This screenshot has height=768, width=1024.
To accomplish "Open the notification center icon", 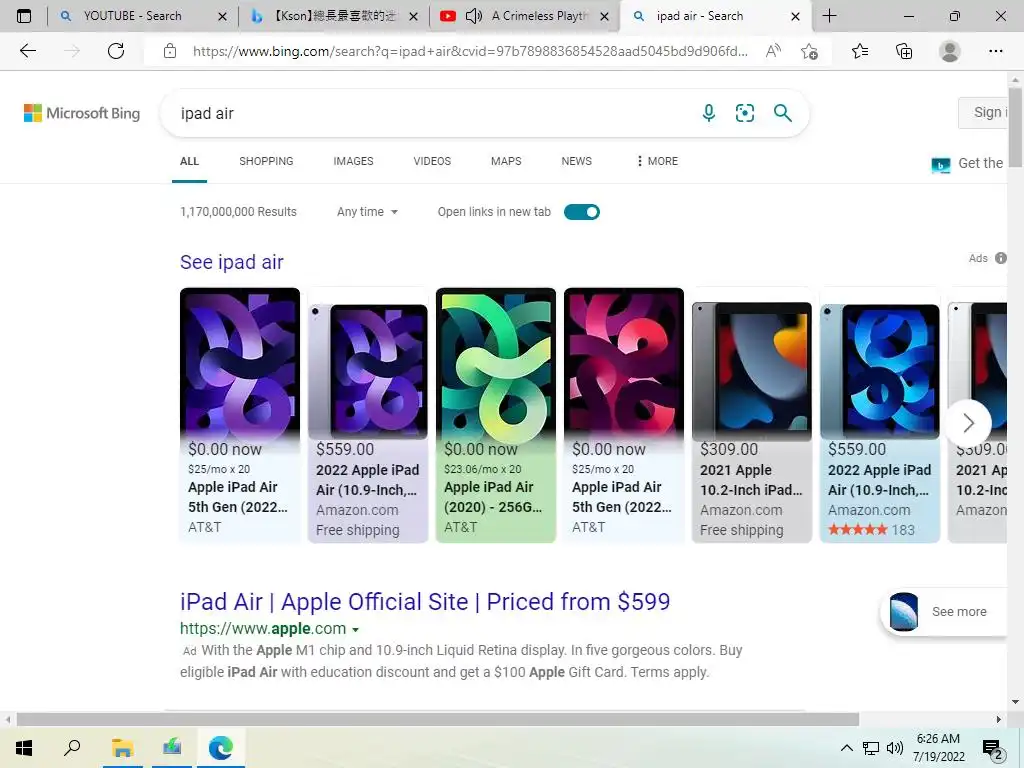I will click(993, 749).
